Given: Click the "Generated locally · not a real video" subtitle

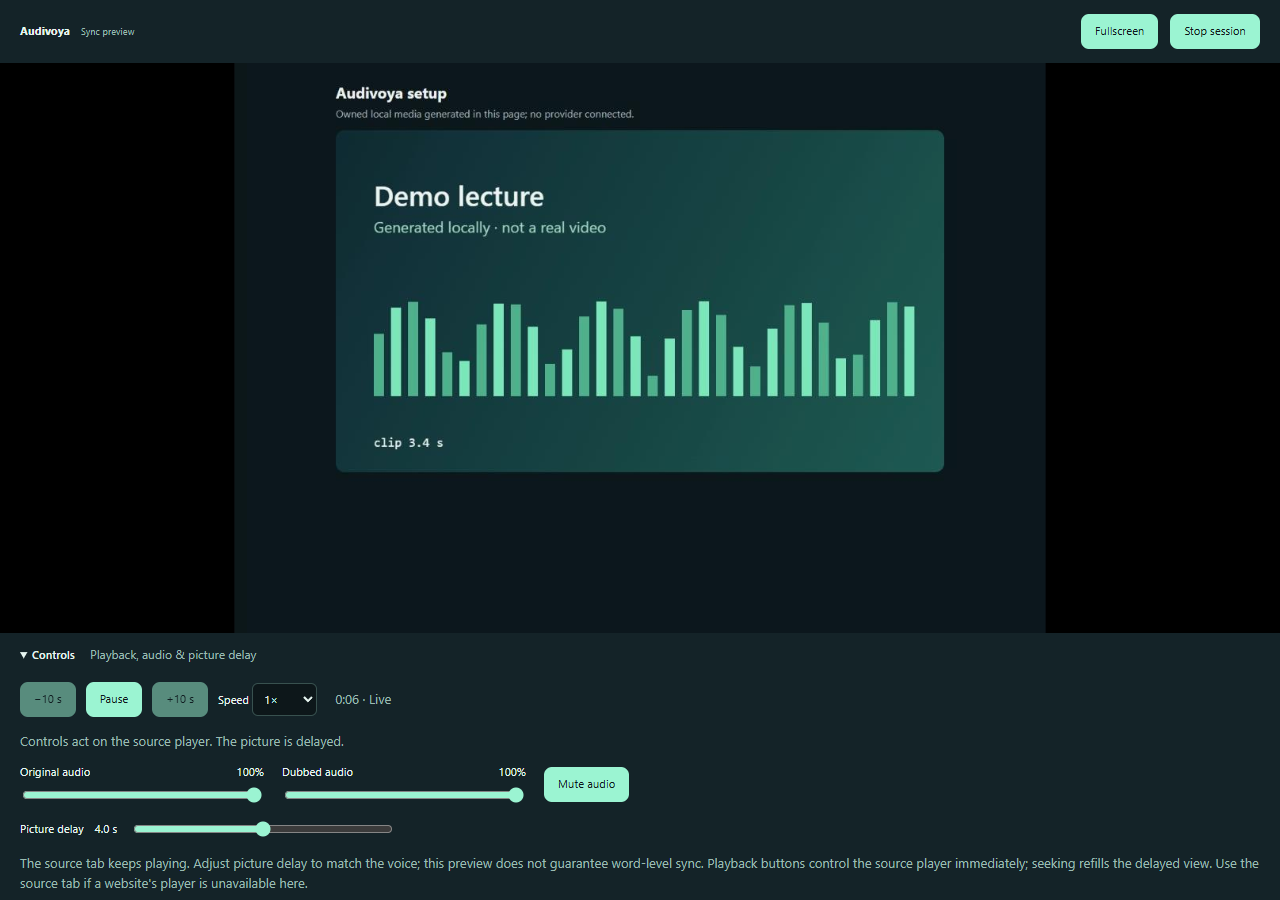Looking at the screenshot, I should (490, 227).
